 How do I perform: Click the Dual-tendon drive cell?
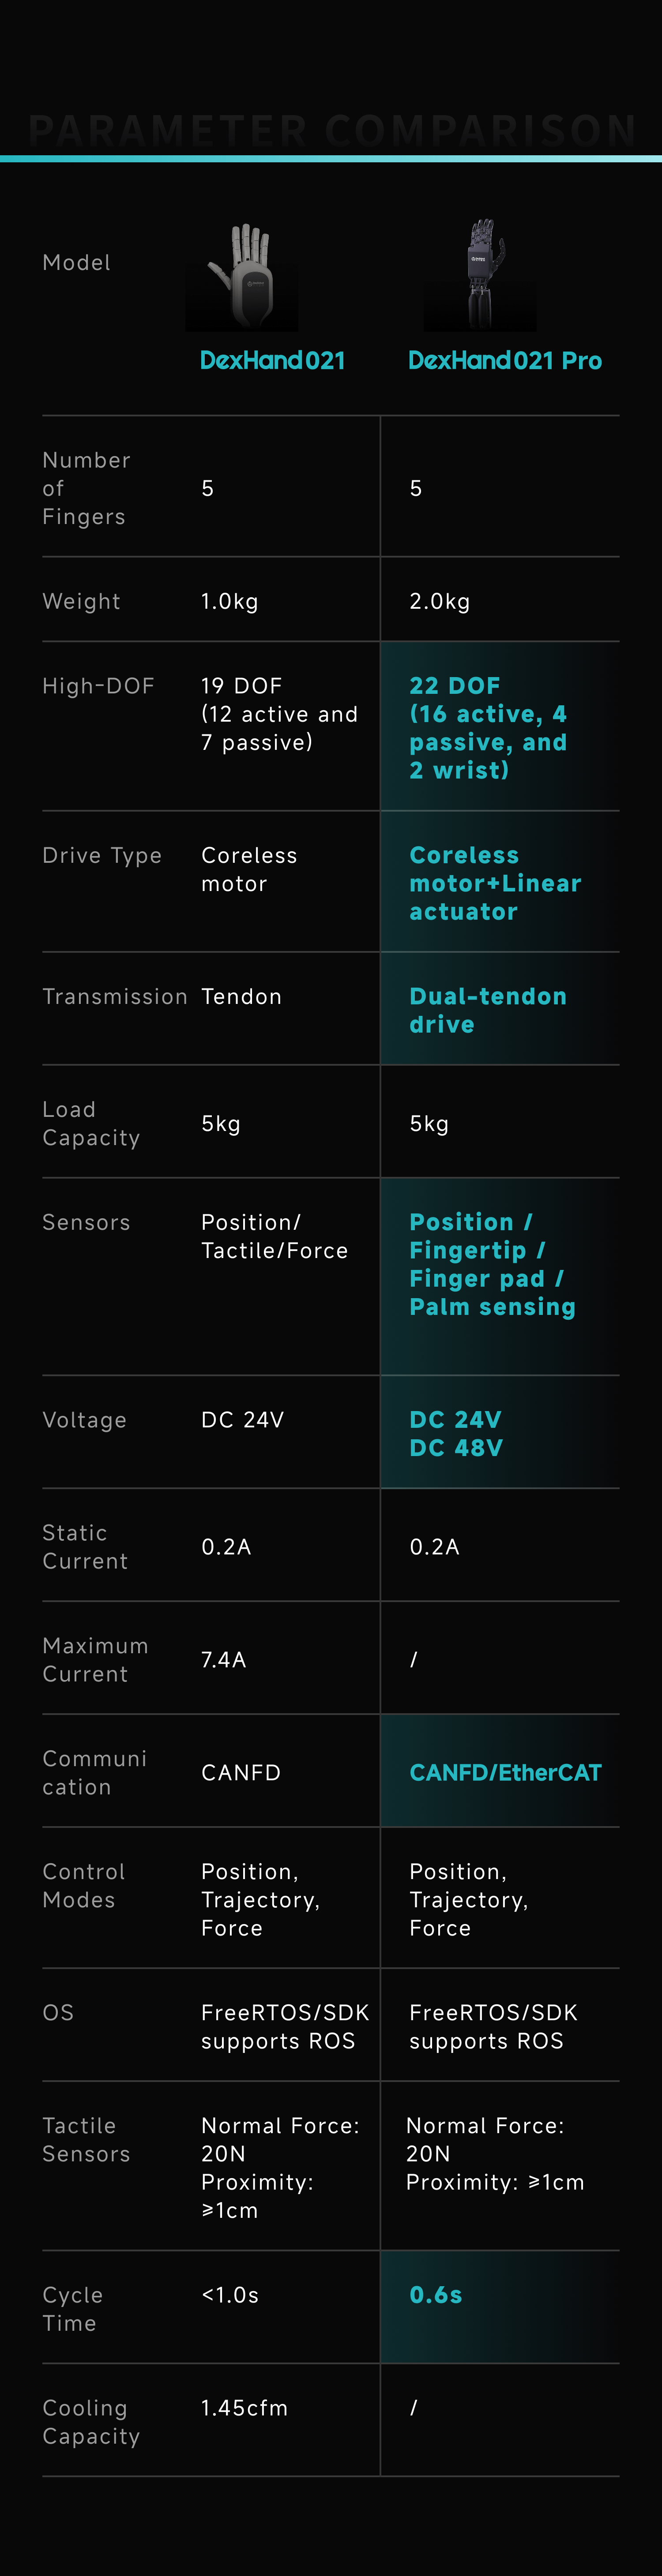point(500,1009)
